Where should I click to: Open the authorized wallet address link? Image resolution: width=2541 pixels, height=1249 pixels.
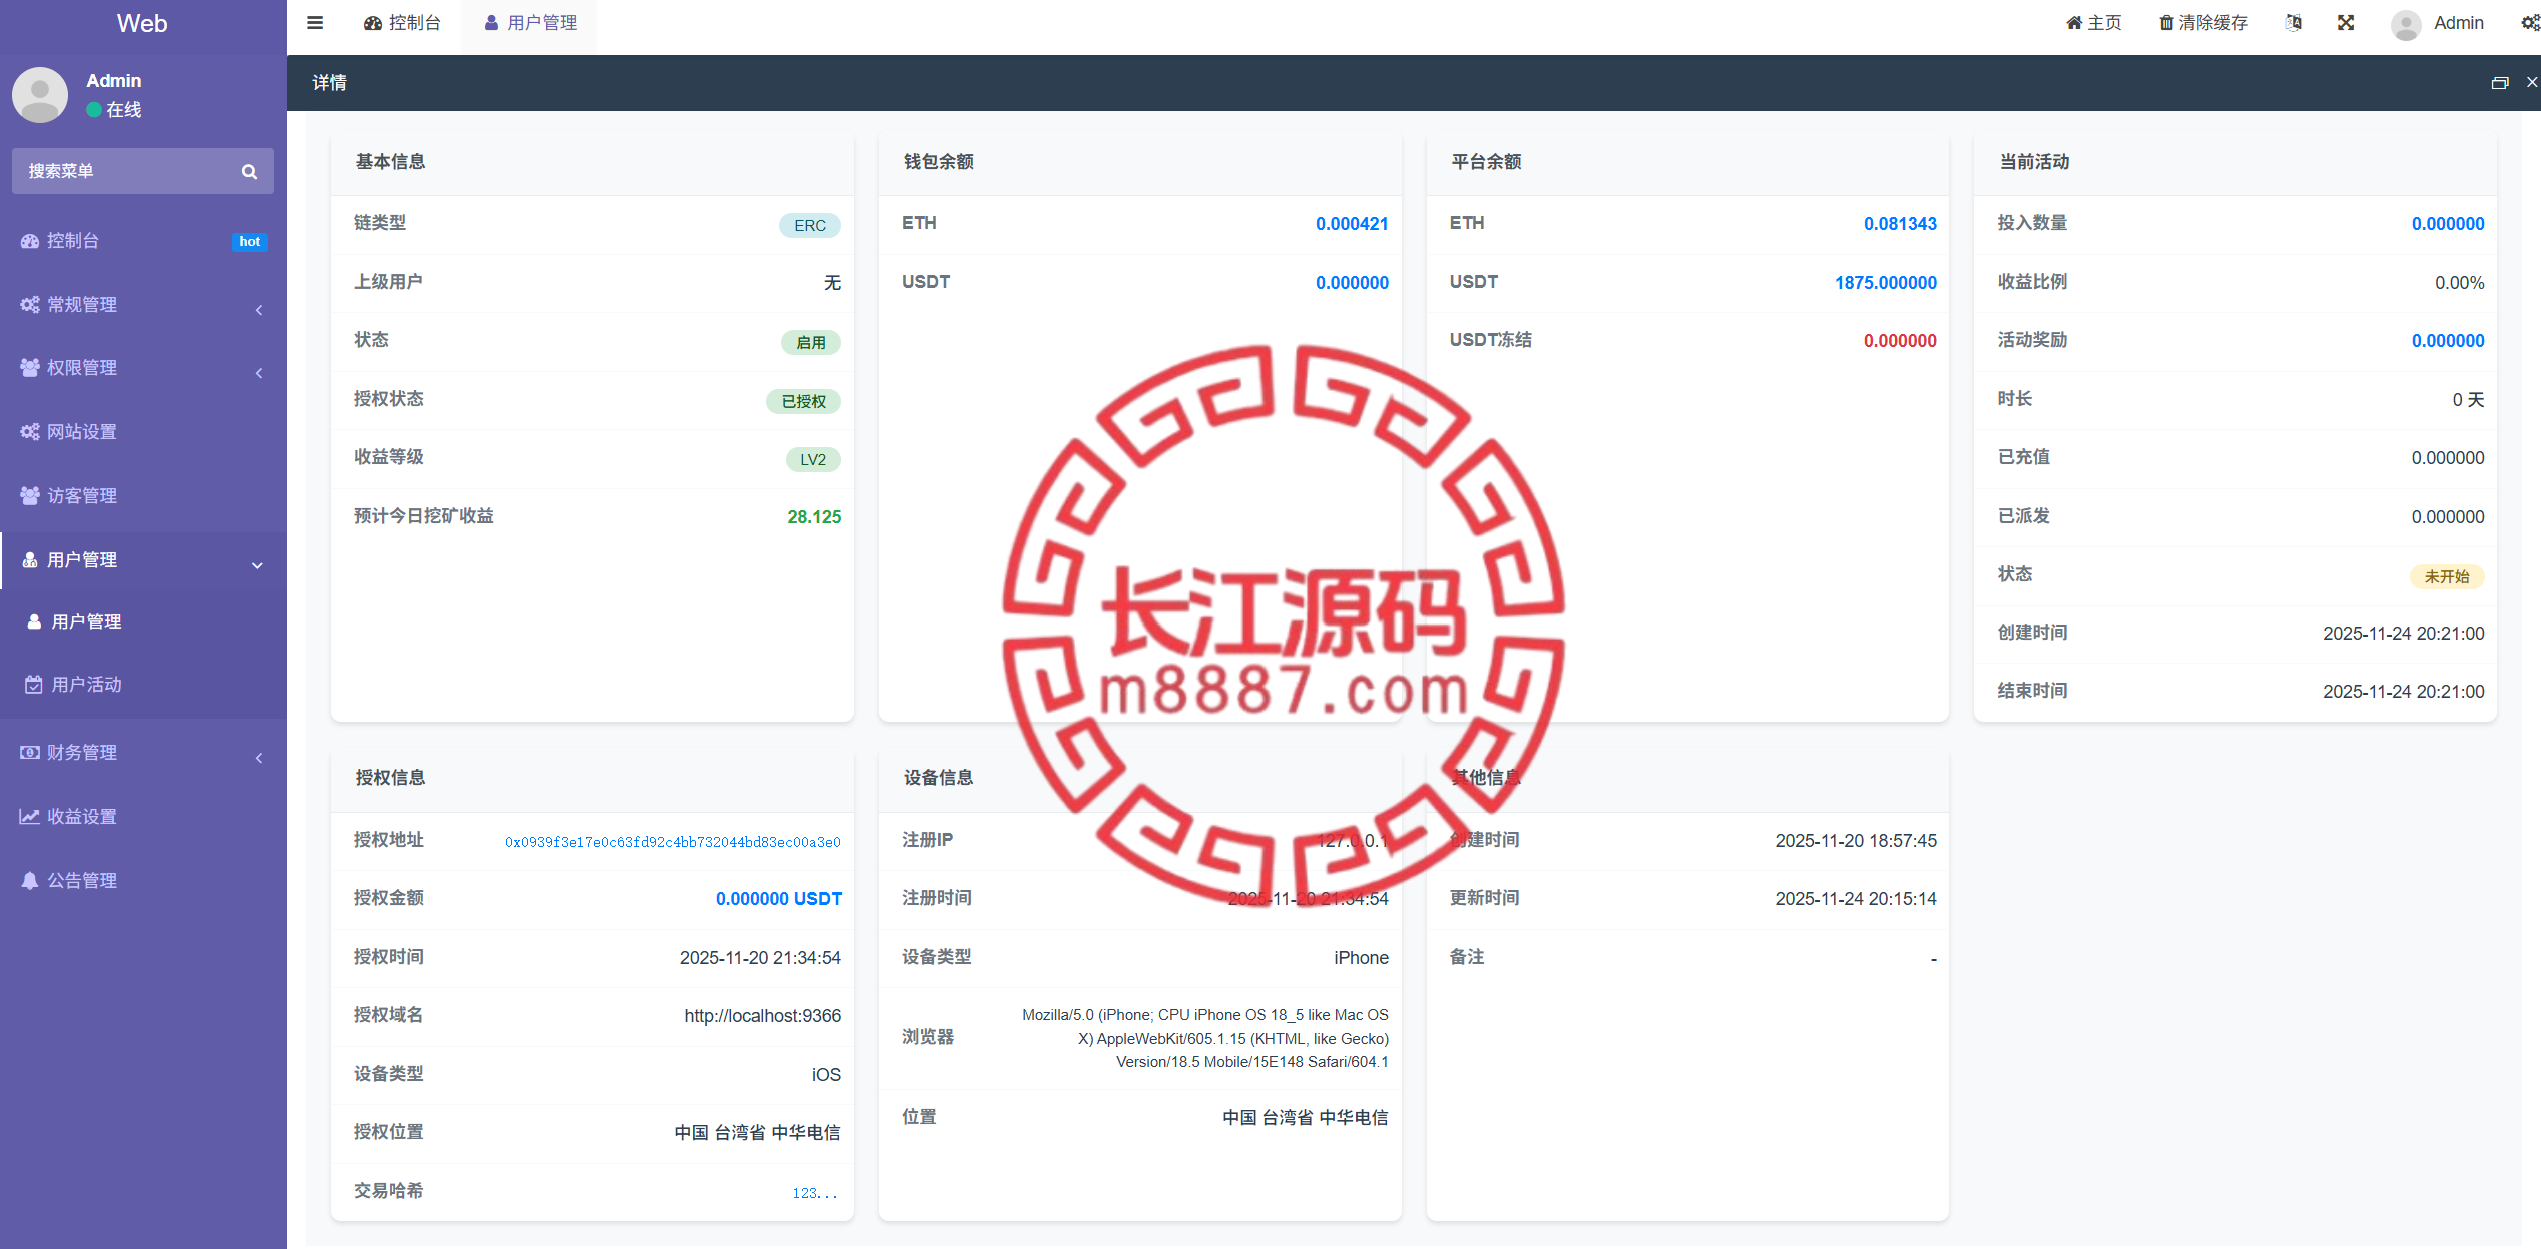point(673,842)
